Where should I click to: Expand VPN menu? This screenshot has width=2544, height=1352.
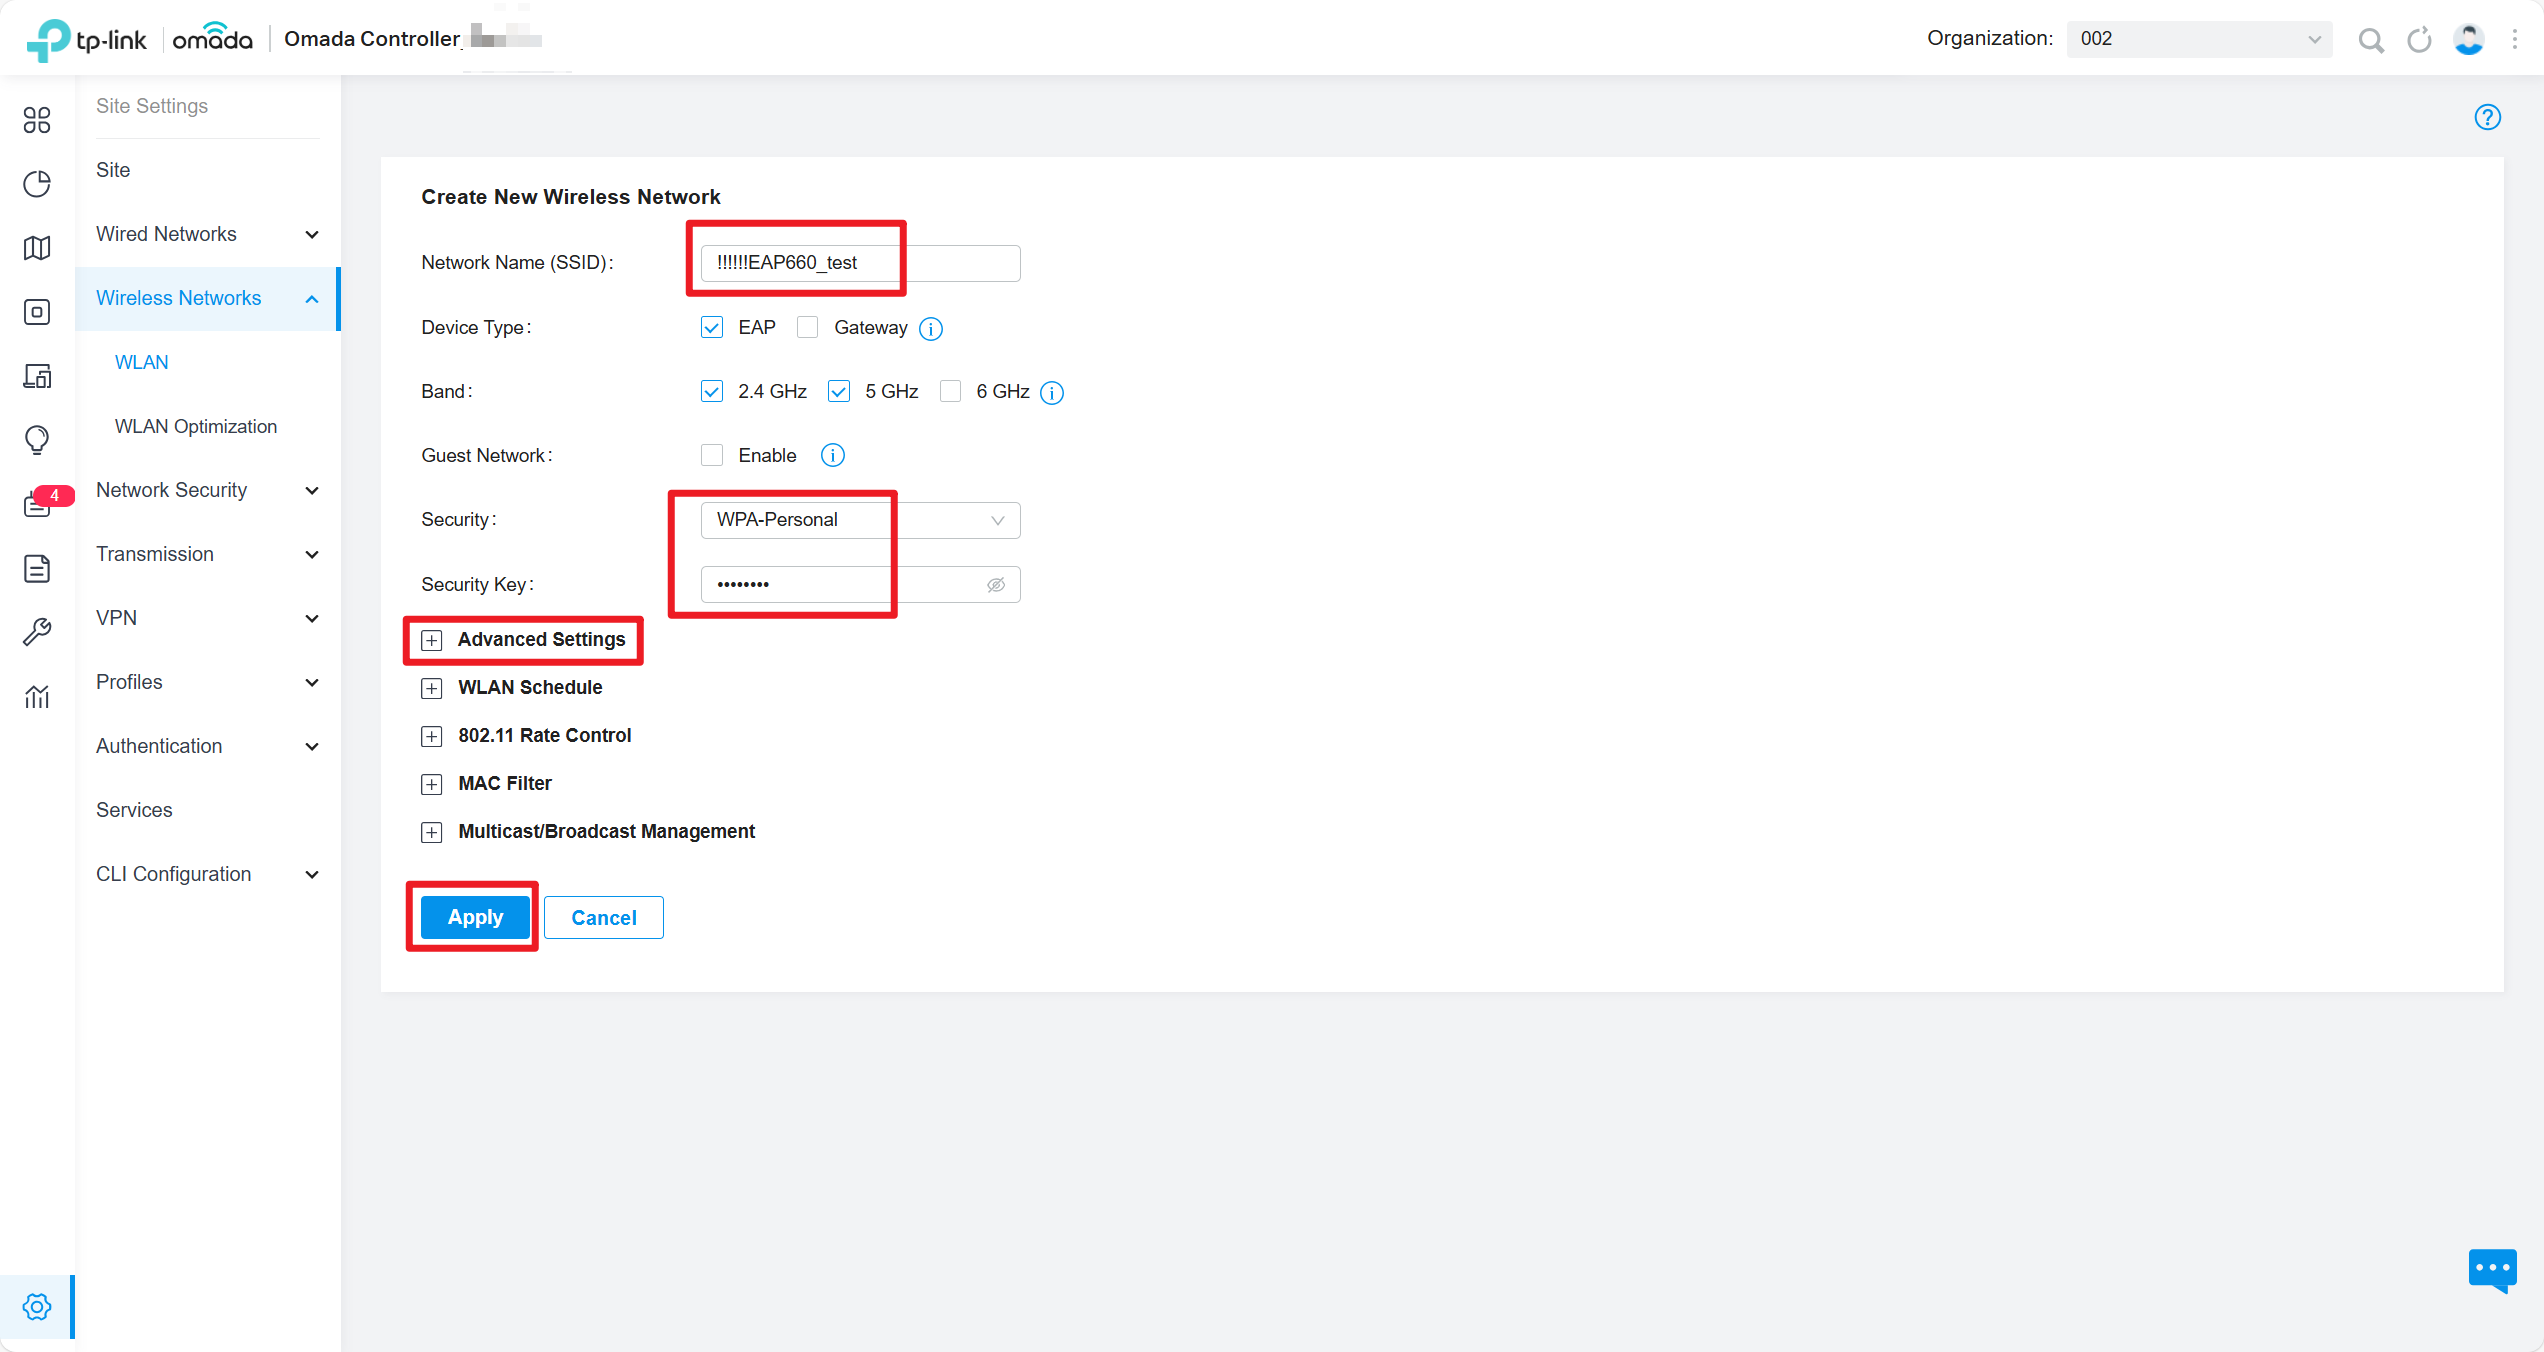(207, 618)
